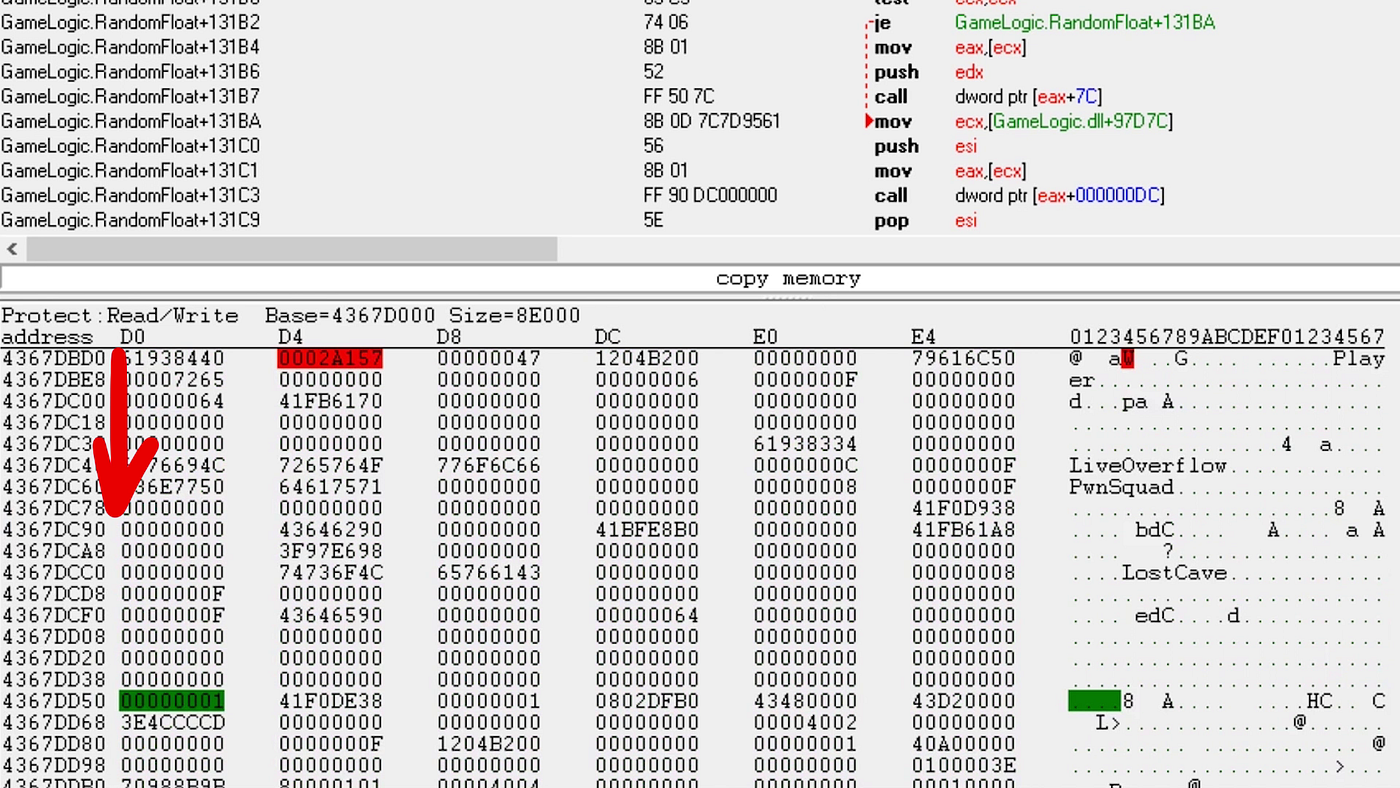Select instruction at RandomFloat+131BA

pyautogui.click(x=700, y=121)
